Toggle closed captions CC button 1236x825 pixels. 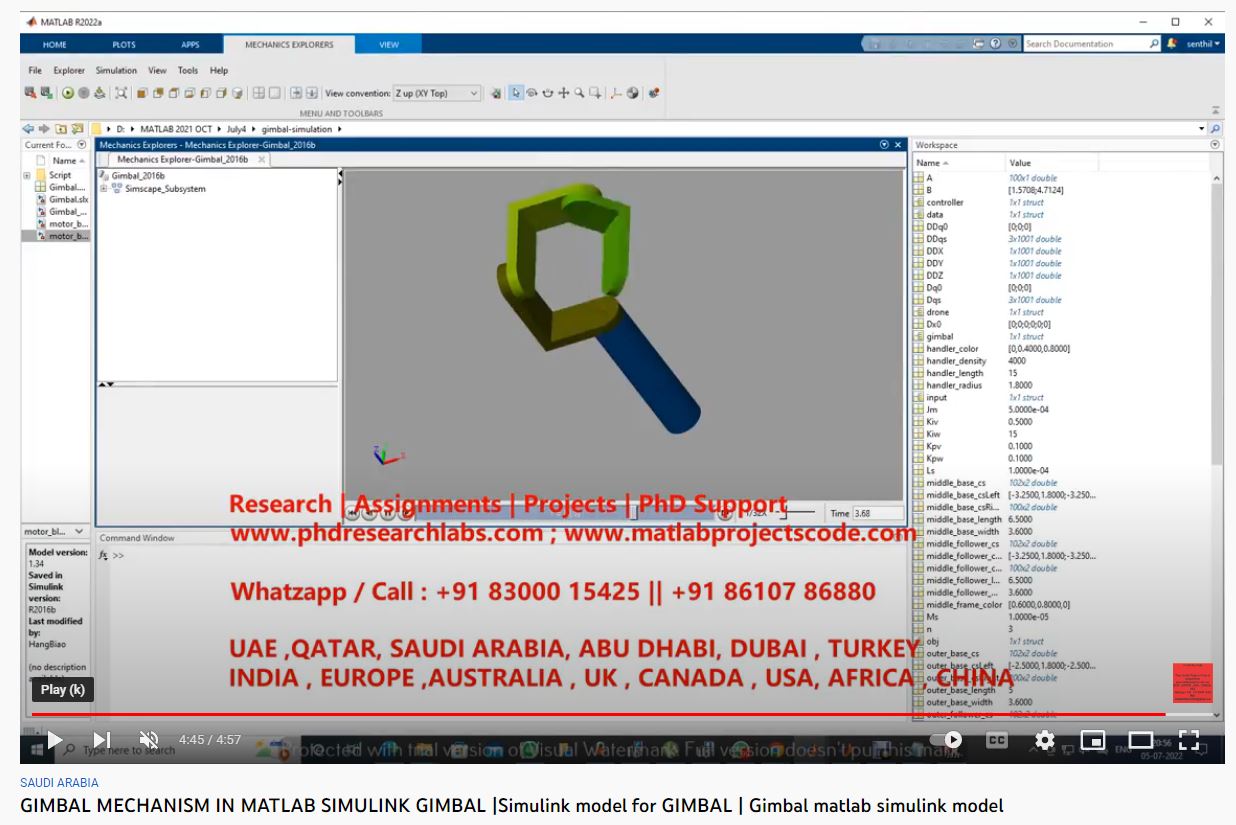997,740
